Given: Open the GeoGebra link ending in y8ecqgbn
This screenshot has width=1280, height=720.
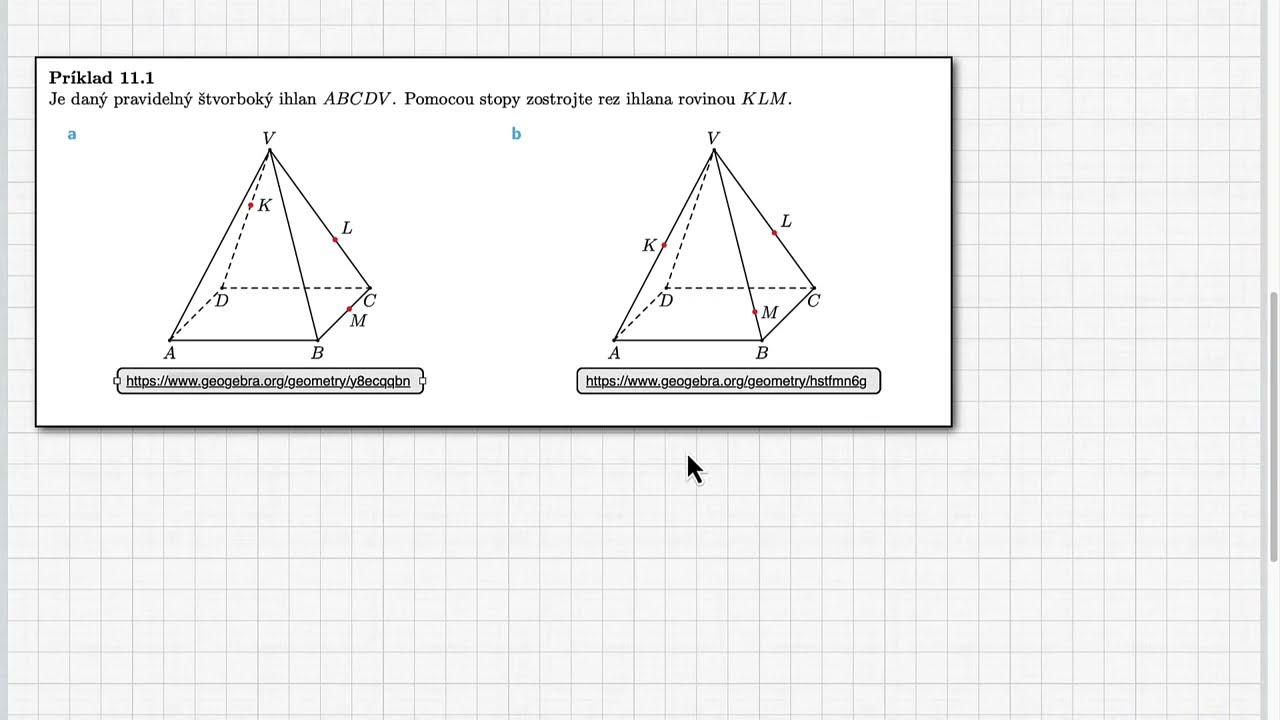Looking at the screenshot, I should coord(268,381).
